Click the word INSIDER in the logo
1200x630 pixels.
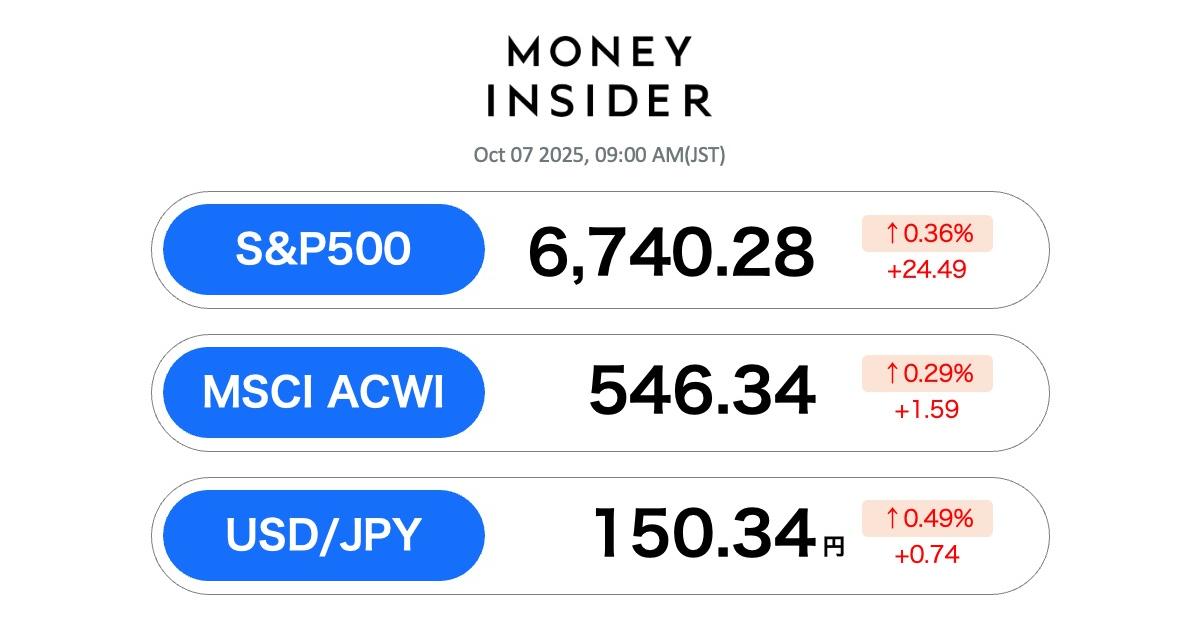[x=600, y=100]
